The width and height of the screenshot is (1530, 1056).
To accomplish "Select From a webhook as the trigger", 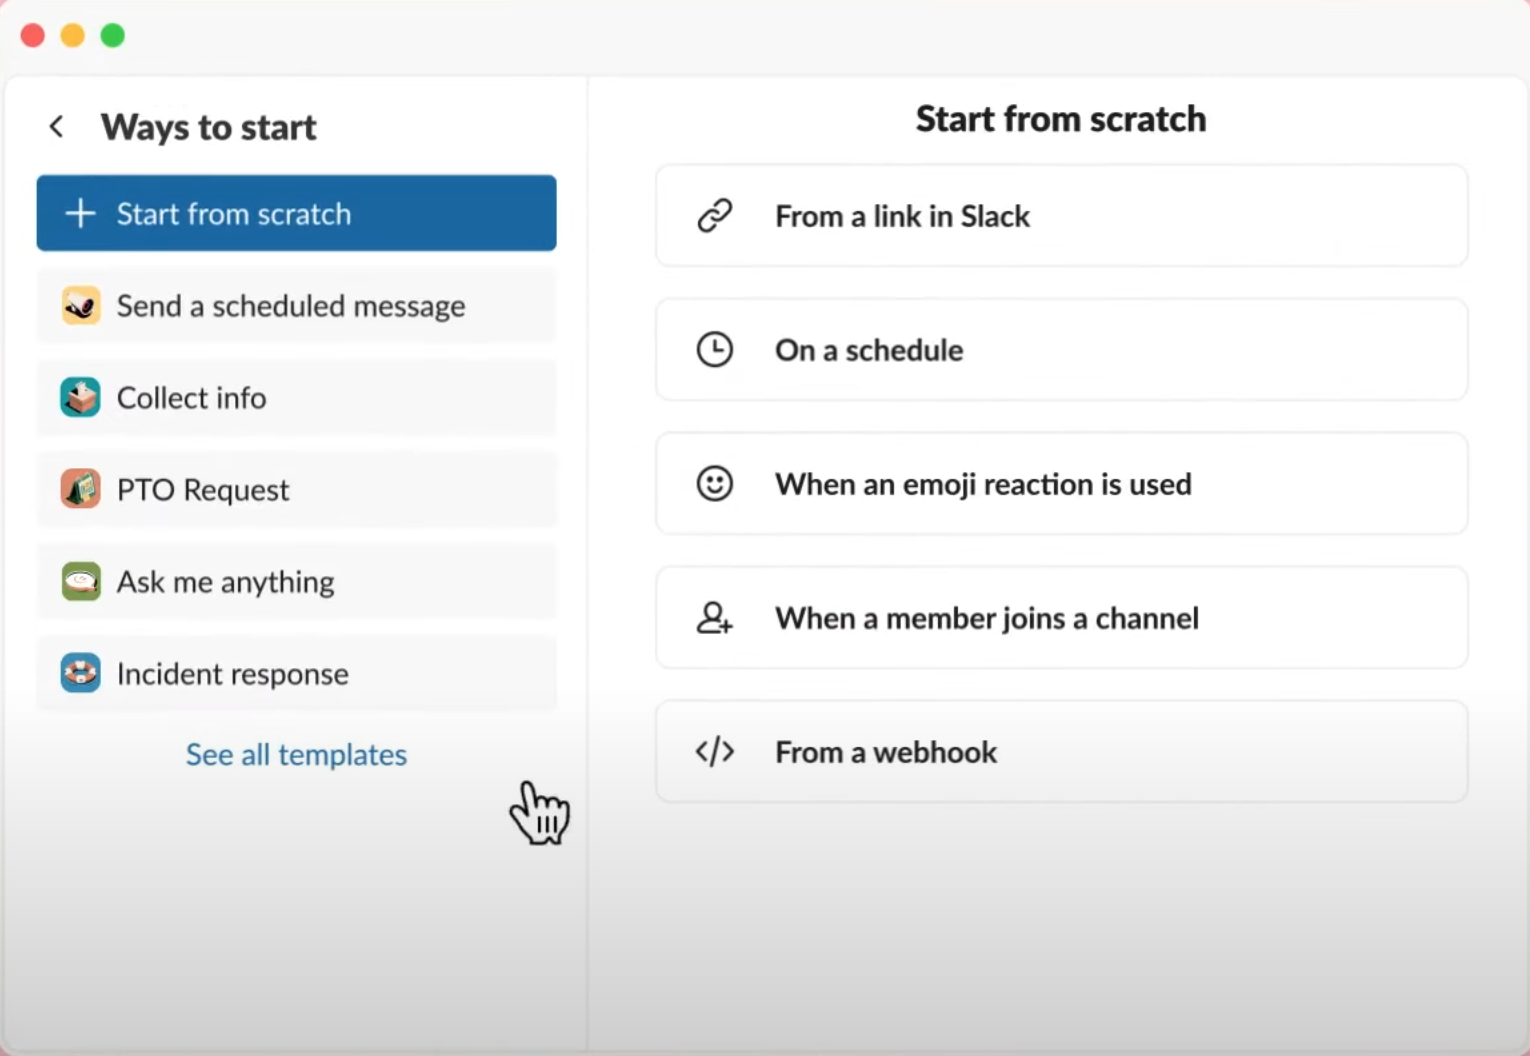I will pos(1060,751).
